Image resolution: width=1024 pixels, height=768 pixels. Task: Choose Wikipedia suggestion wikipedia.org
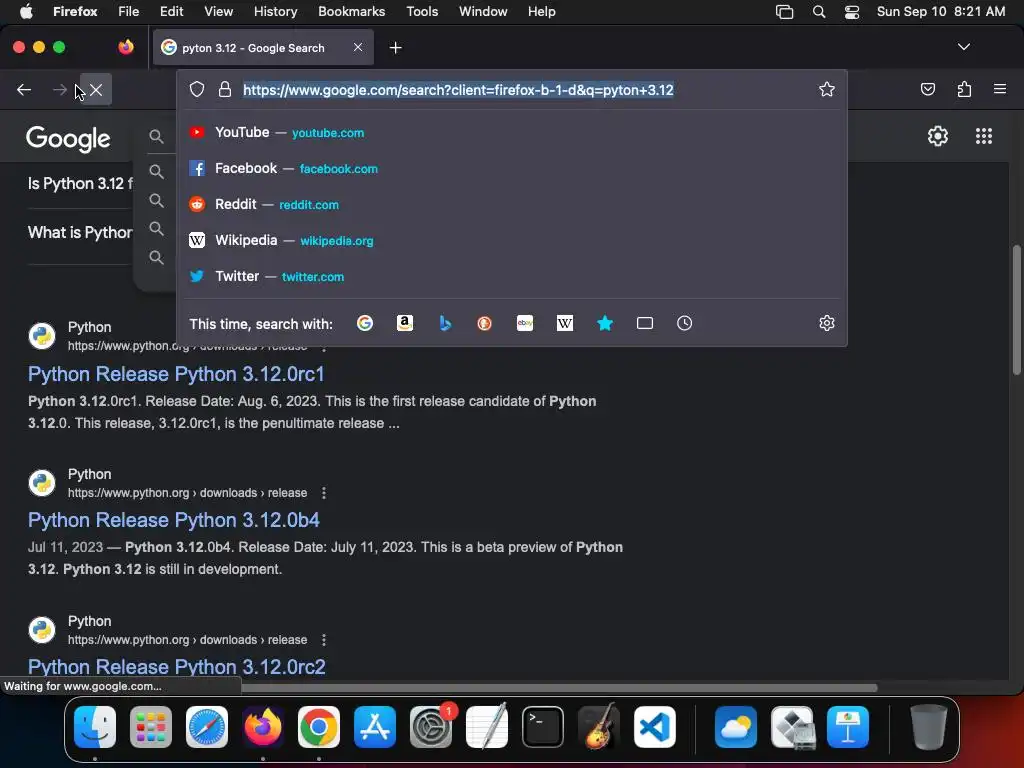[513, 240]
